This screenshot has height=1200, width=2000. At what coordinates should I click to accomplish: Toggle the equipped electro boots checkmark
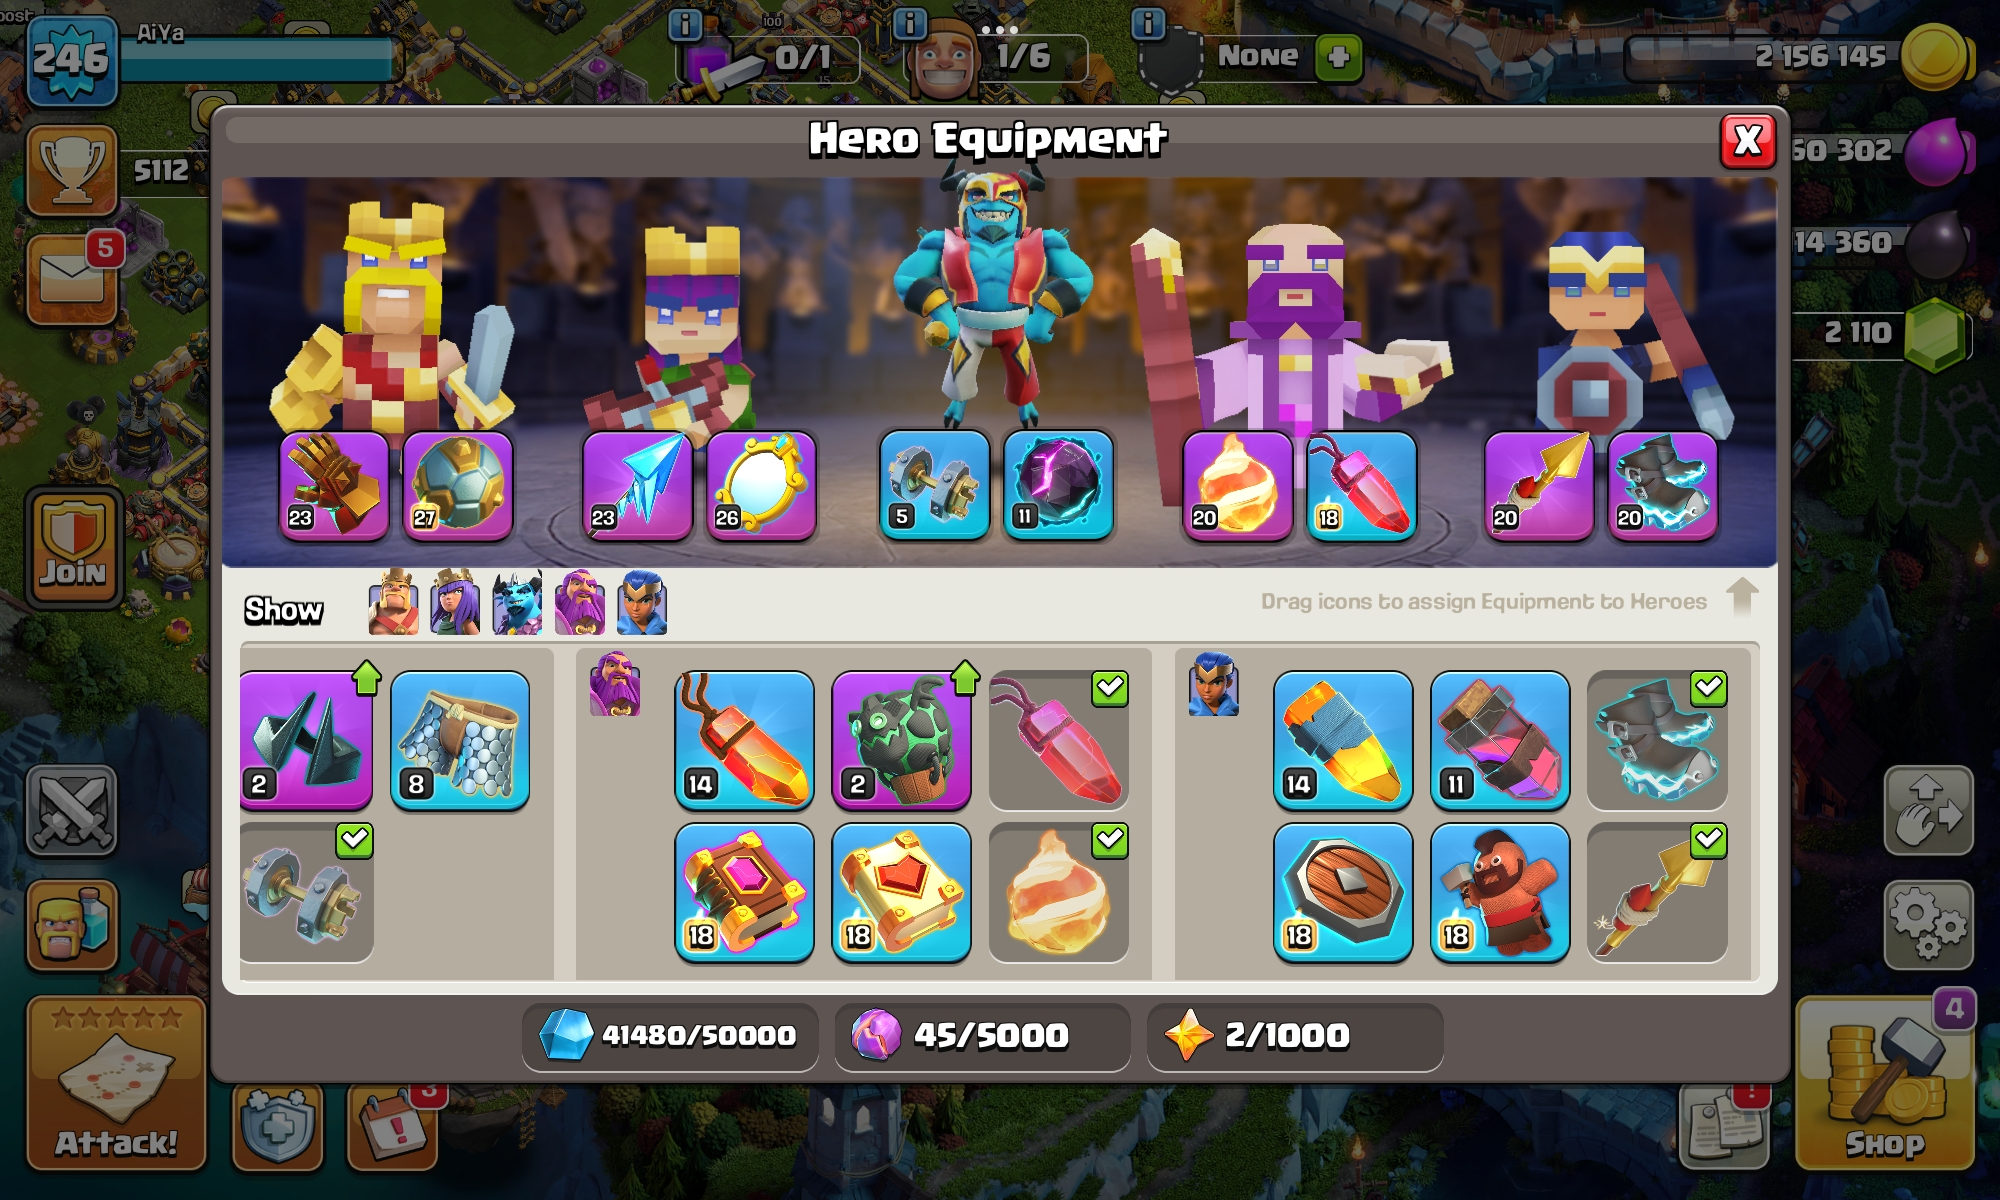click(1709, 688)
